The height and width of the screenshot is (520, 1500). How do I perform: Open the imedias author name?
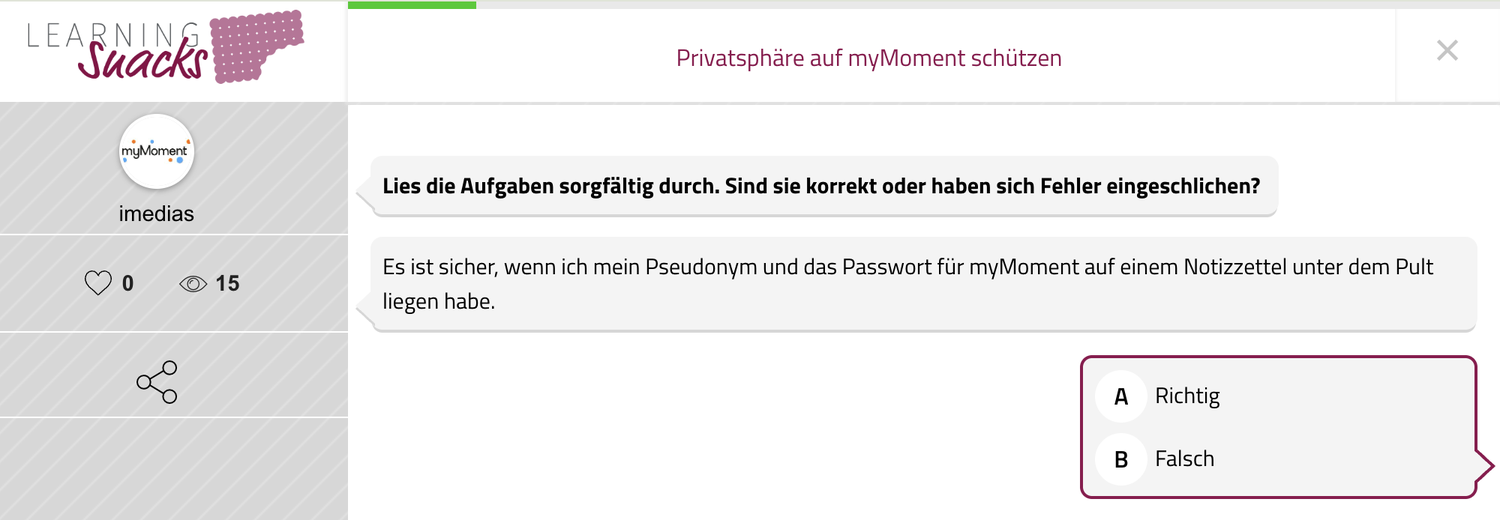pos(157,214)
